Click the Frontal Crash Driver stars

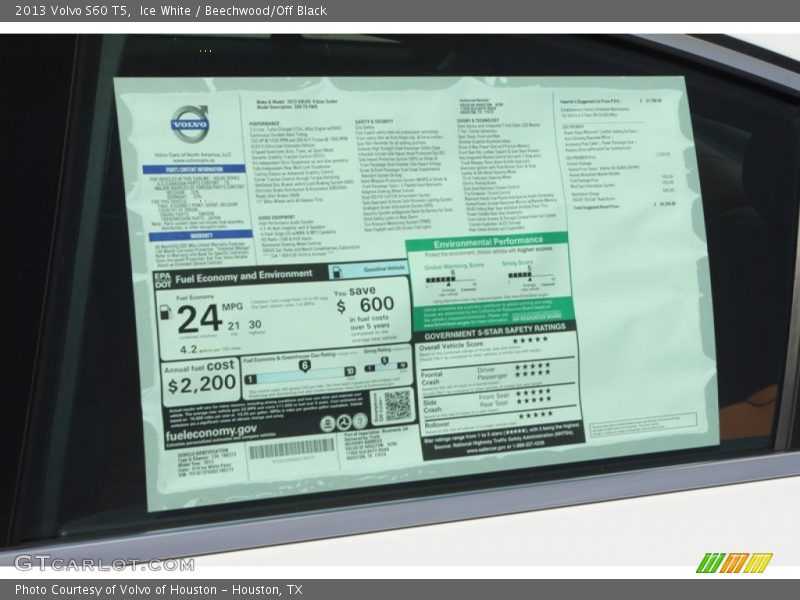[x=533, y=368]
